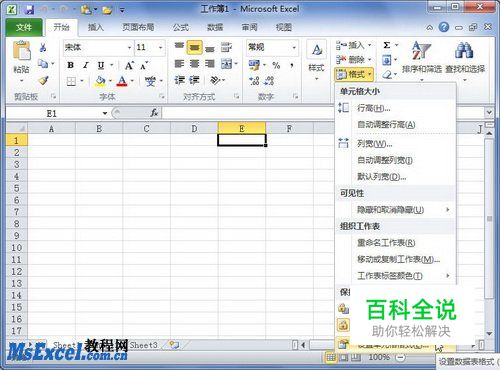Toggle middle align button
The image size is (500, 370).
point(194,48)
